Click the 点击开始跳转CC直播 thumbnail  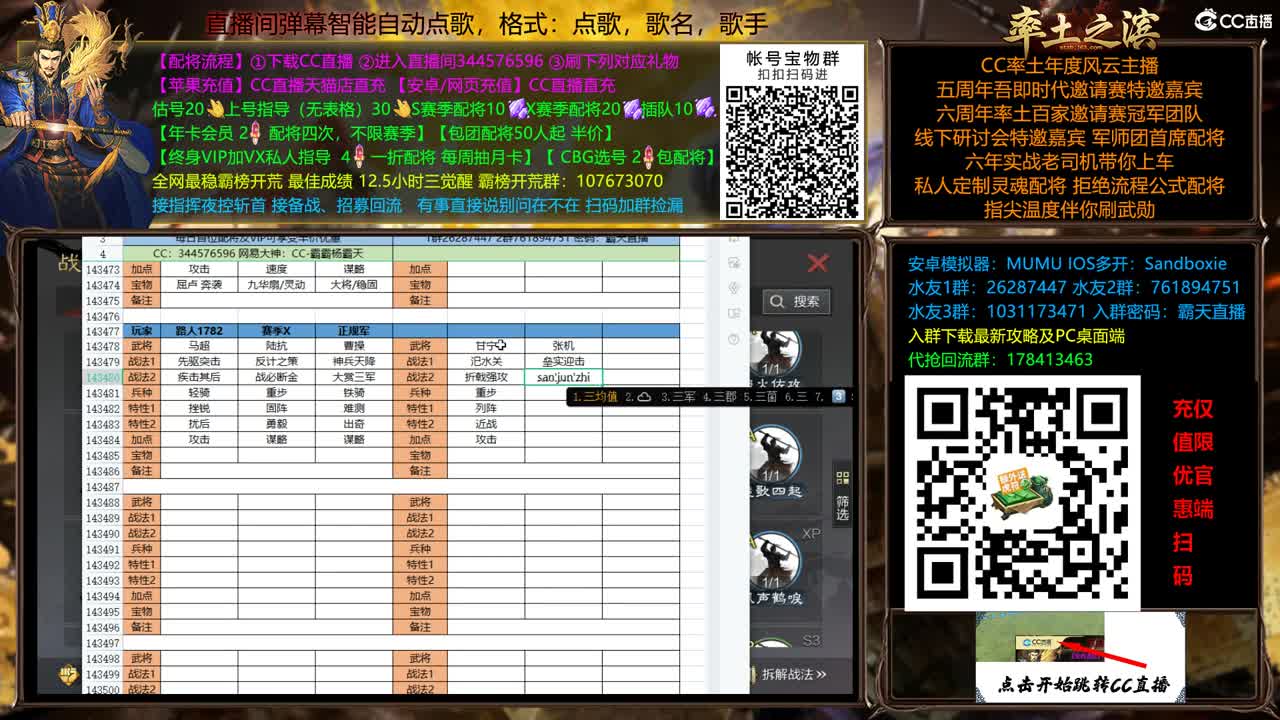click(x=1080, y=655)
